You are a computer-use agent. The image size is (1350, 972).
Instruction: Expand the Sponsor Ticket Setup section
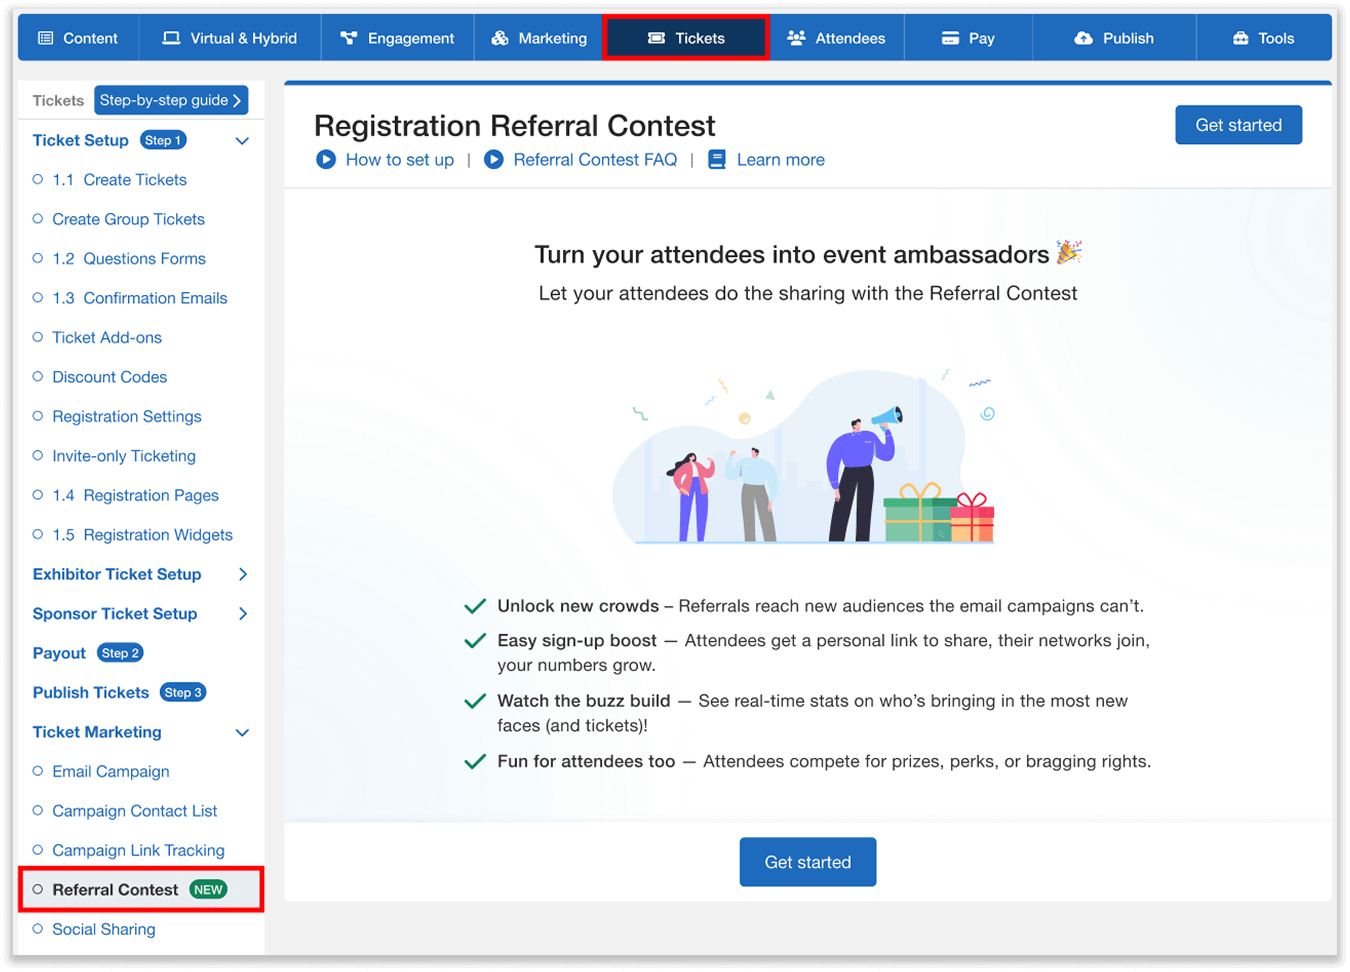coord(242,613)
